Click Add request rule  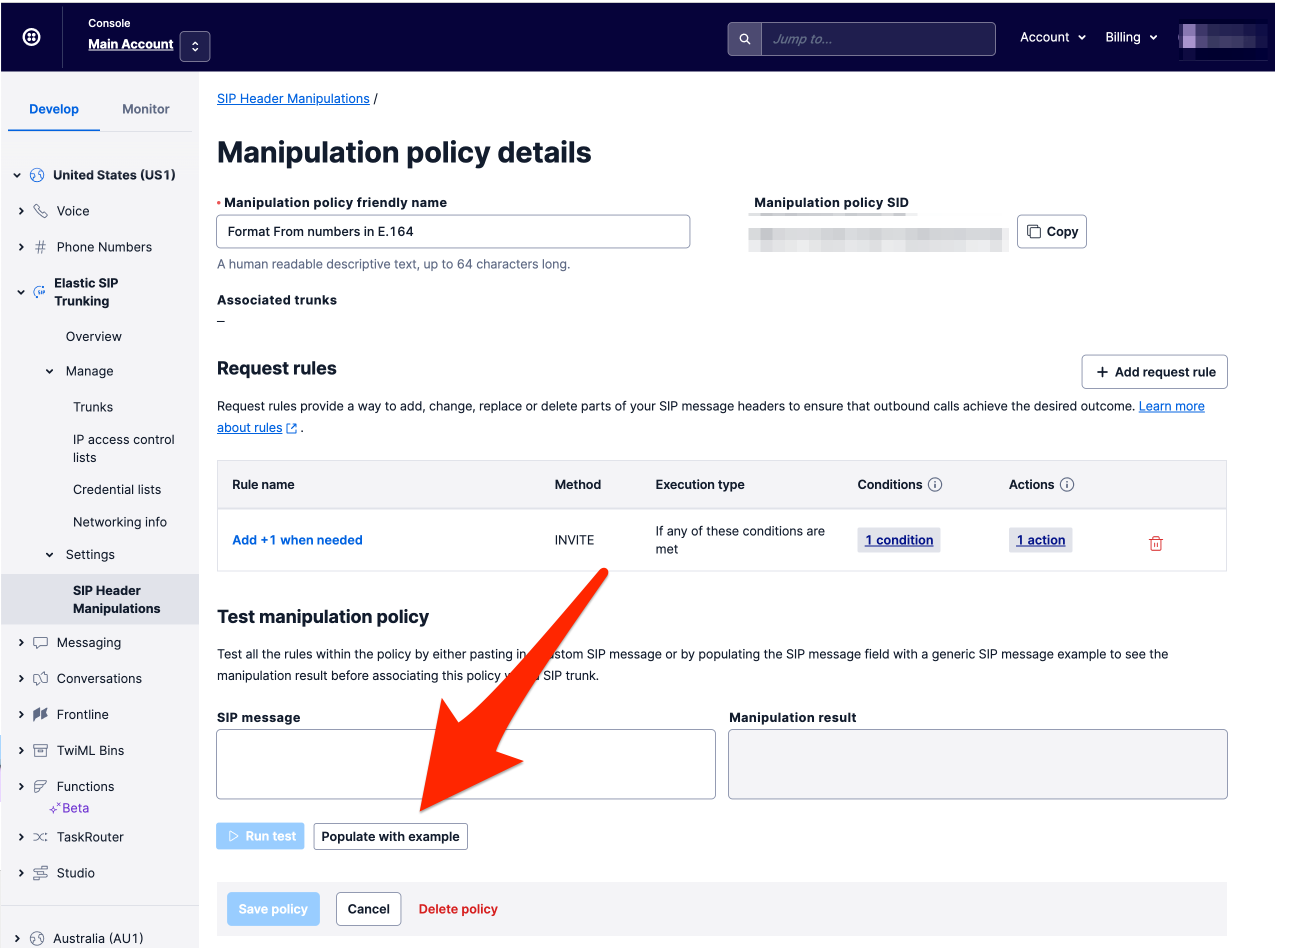pos(1154,371)
